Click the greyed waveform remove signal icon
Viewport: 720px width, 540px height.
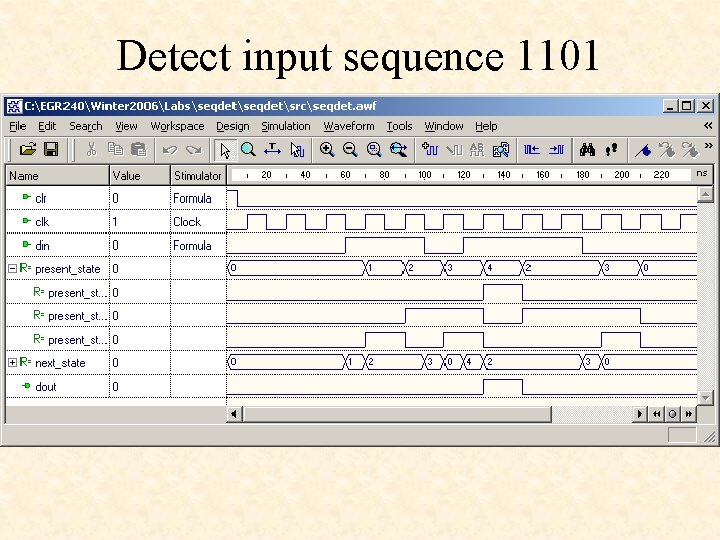454,150
